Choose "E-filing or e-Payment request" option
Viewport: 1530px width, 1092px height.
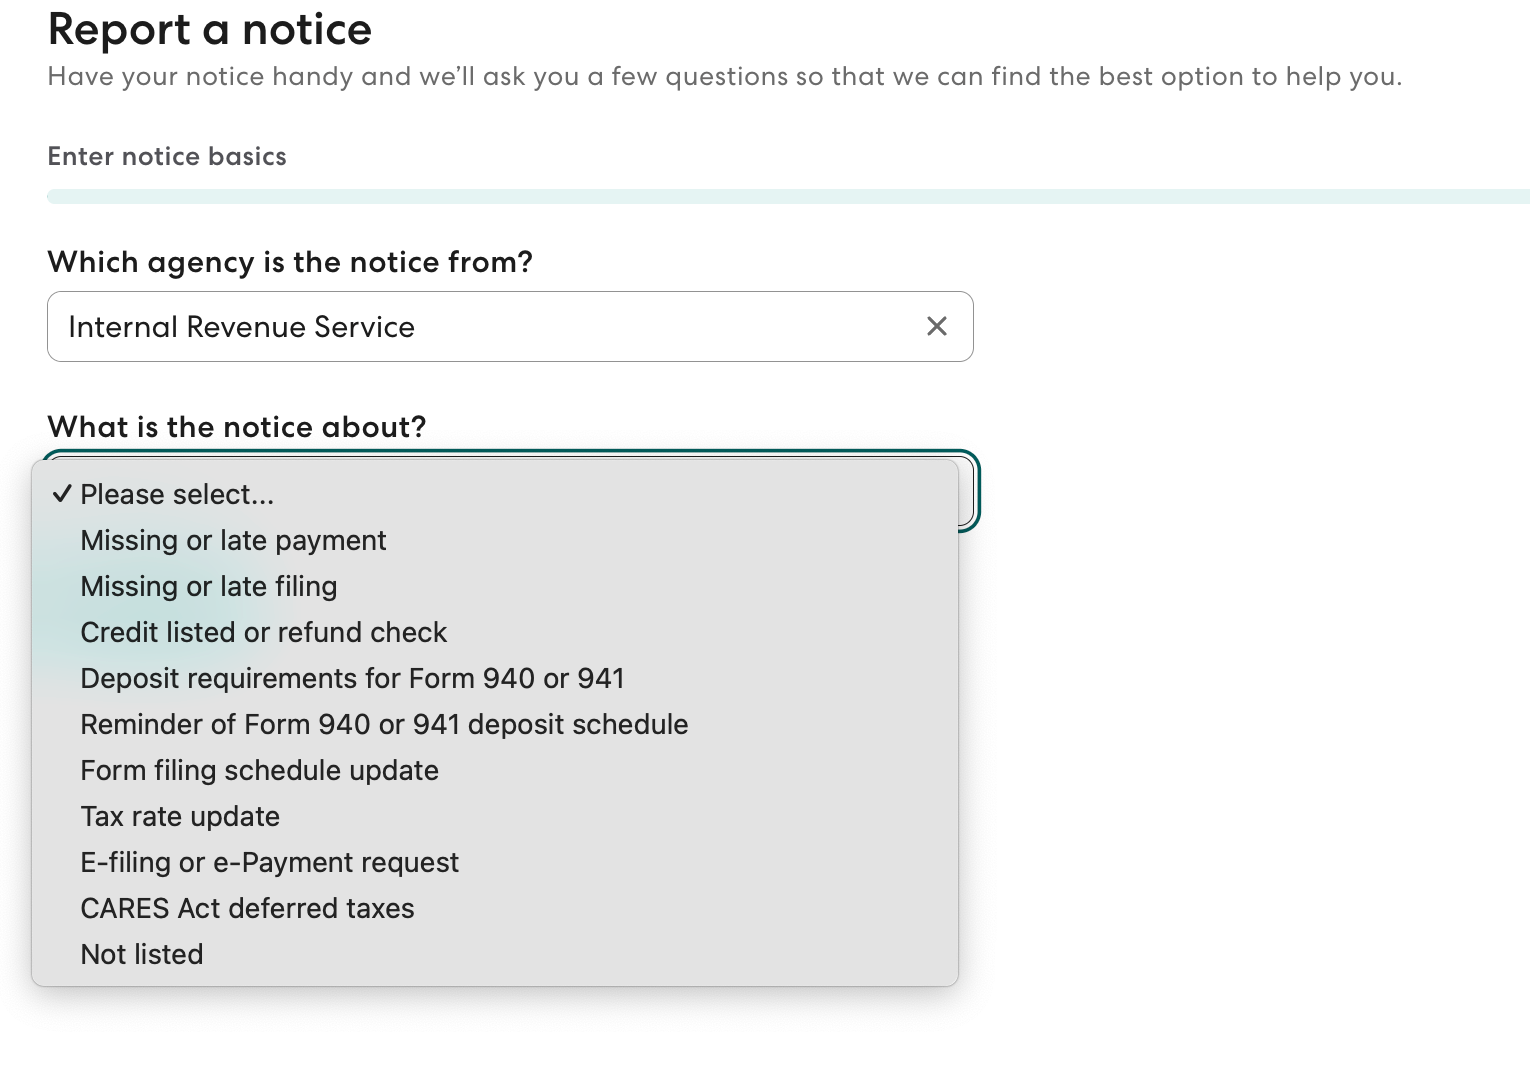(269, 862)
